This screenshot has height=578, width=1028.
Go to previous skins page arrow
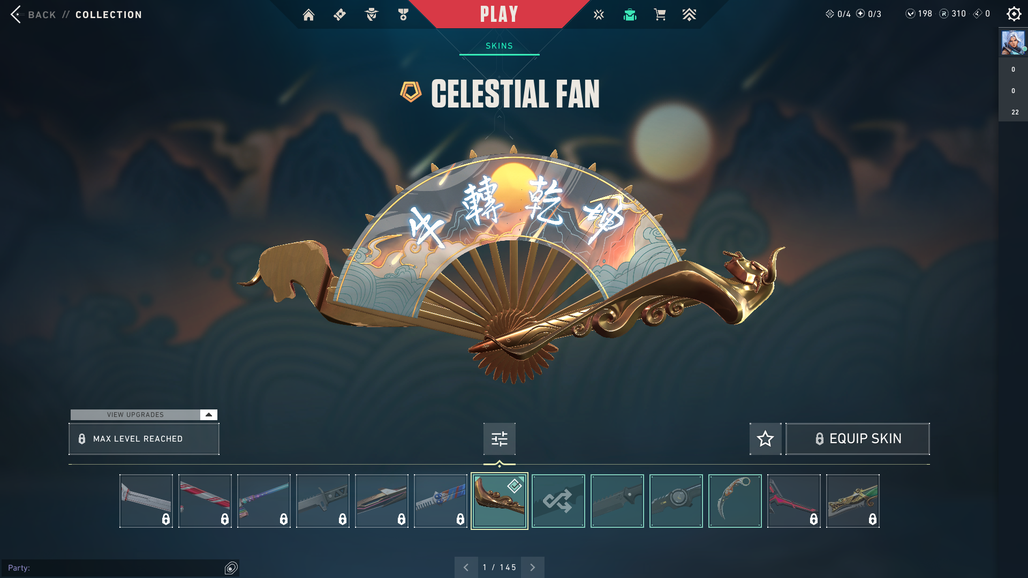click(x=466, y=568)
